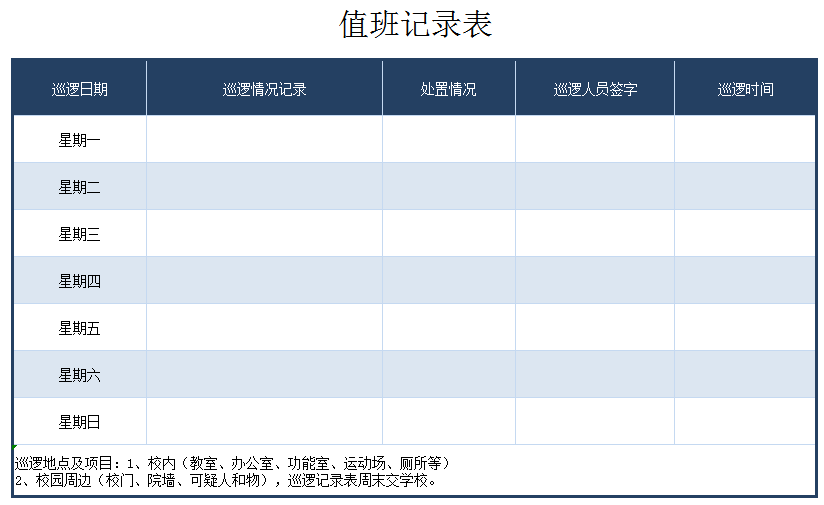Select 巡逻时间 cell in 星期二 row
This screenshot has width=824, height=505.
point(745,187)
